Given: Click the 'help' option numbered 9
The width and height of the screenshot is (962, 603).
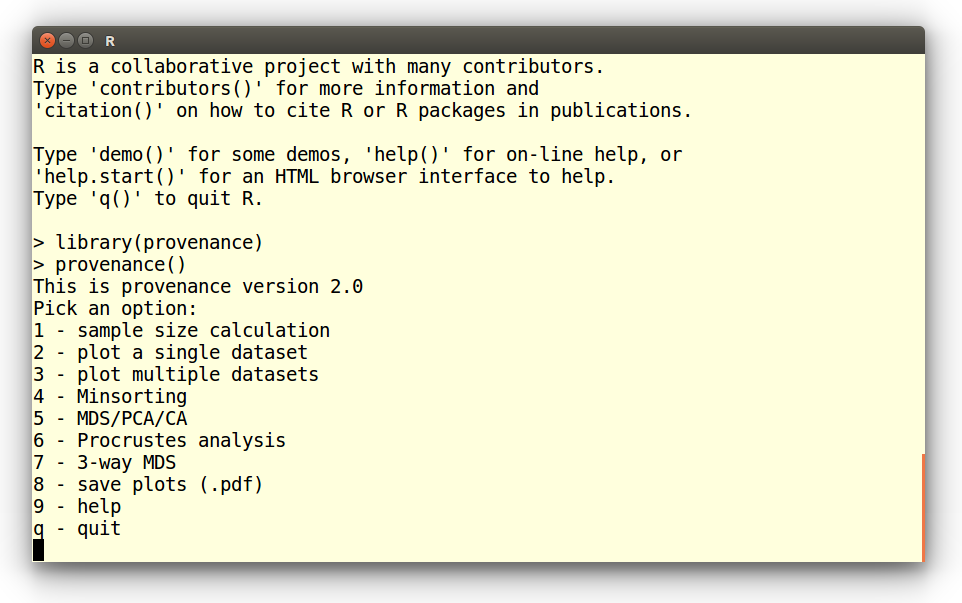Looking at the screenshot, I should (x=77, y=506).
